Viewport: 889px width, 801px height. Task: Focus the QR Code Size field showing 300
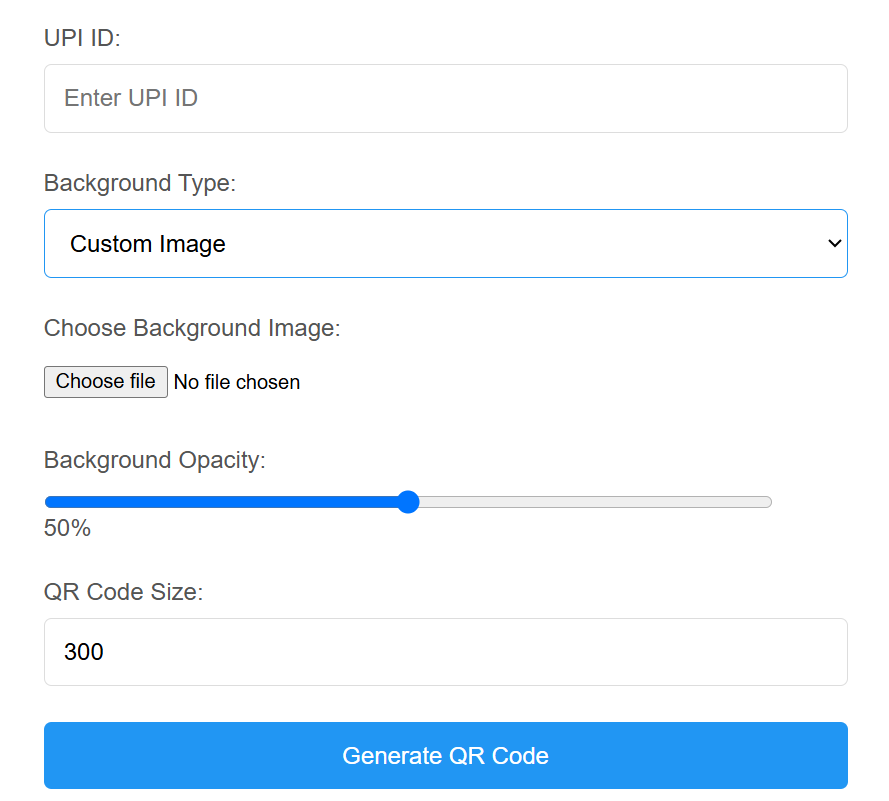click(x=446, y=652)
